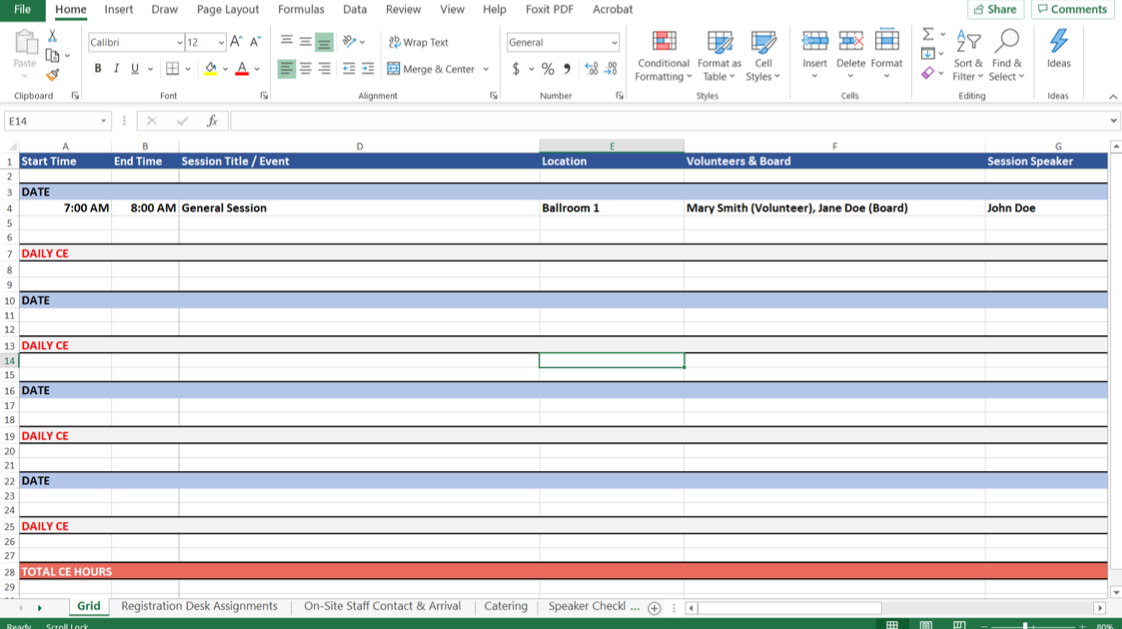The width and height of the screenshot is (1122, 629).
Task: Open Format as Table gallery
Action: [719, 42]
